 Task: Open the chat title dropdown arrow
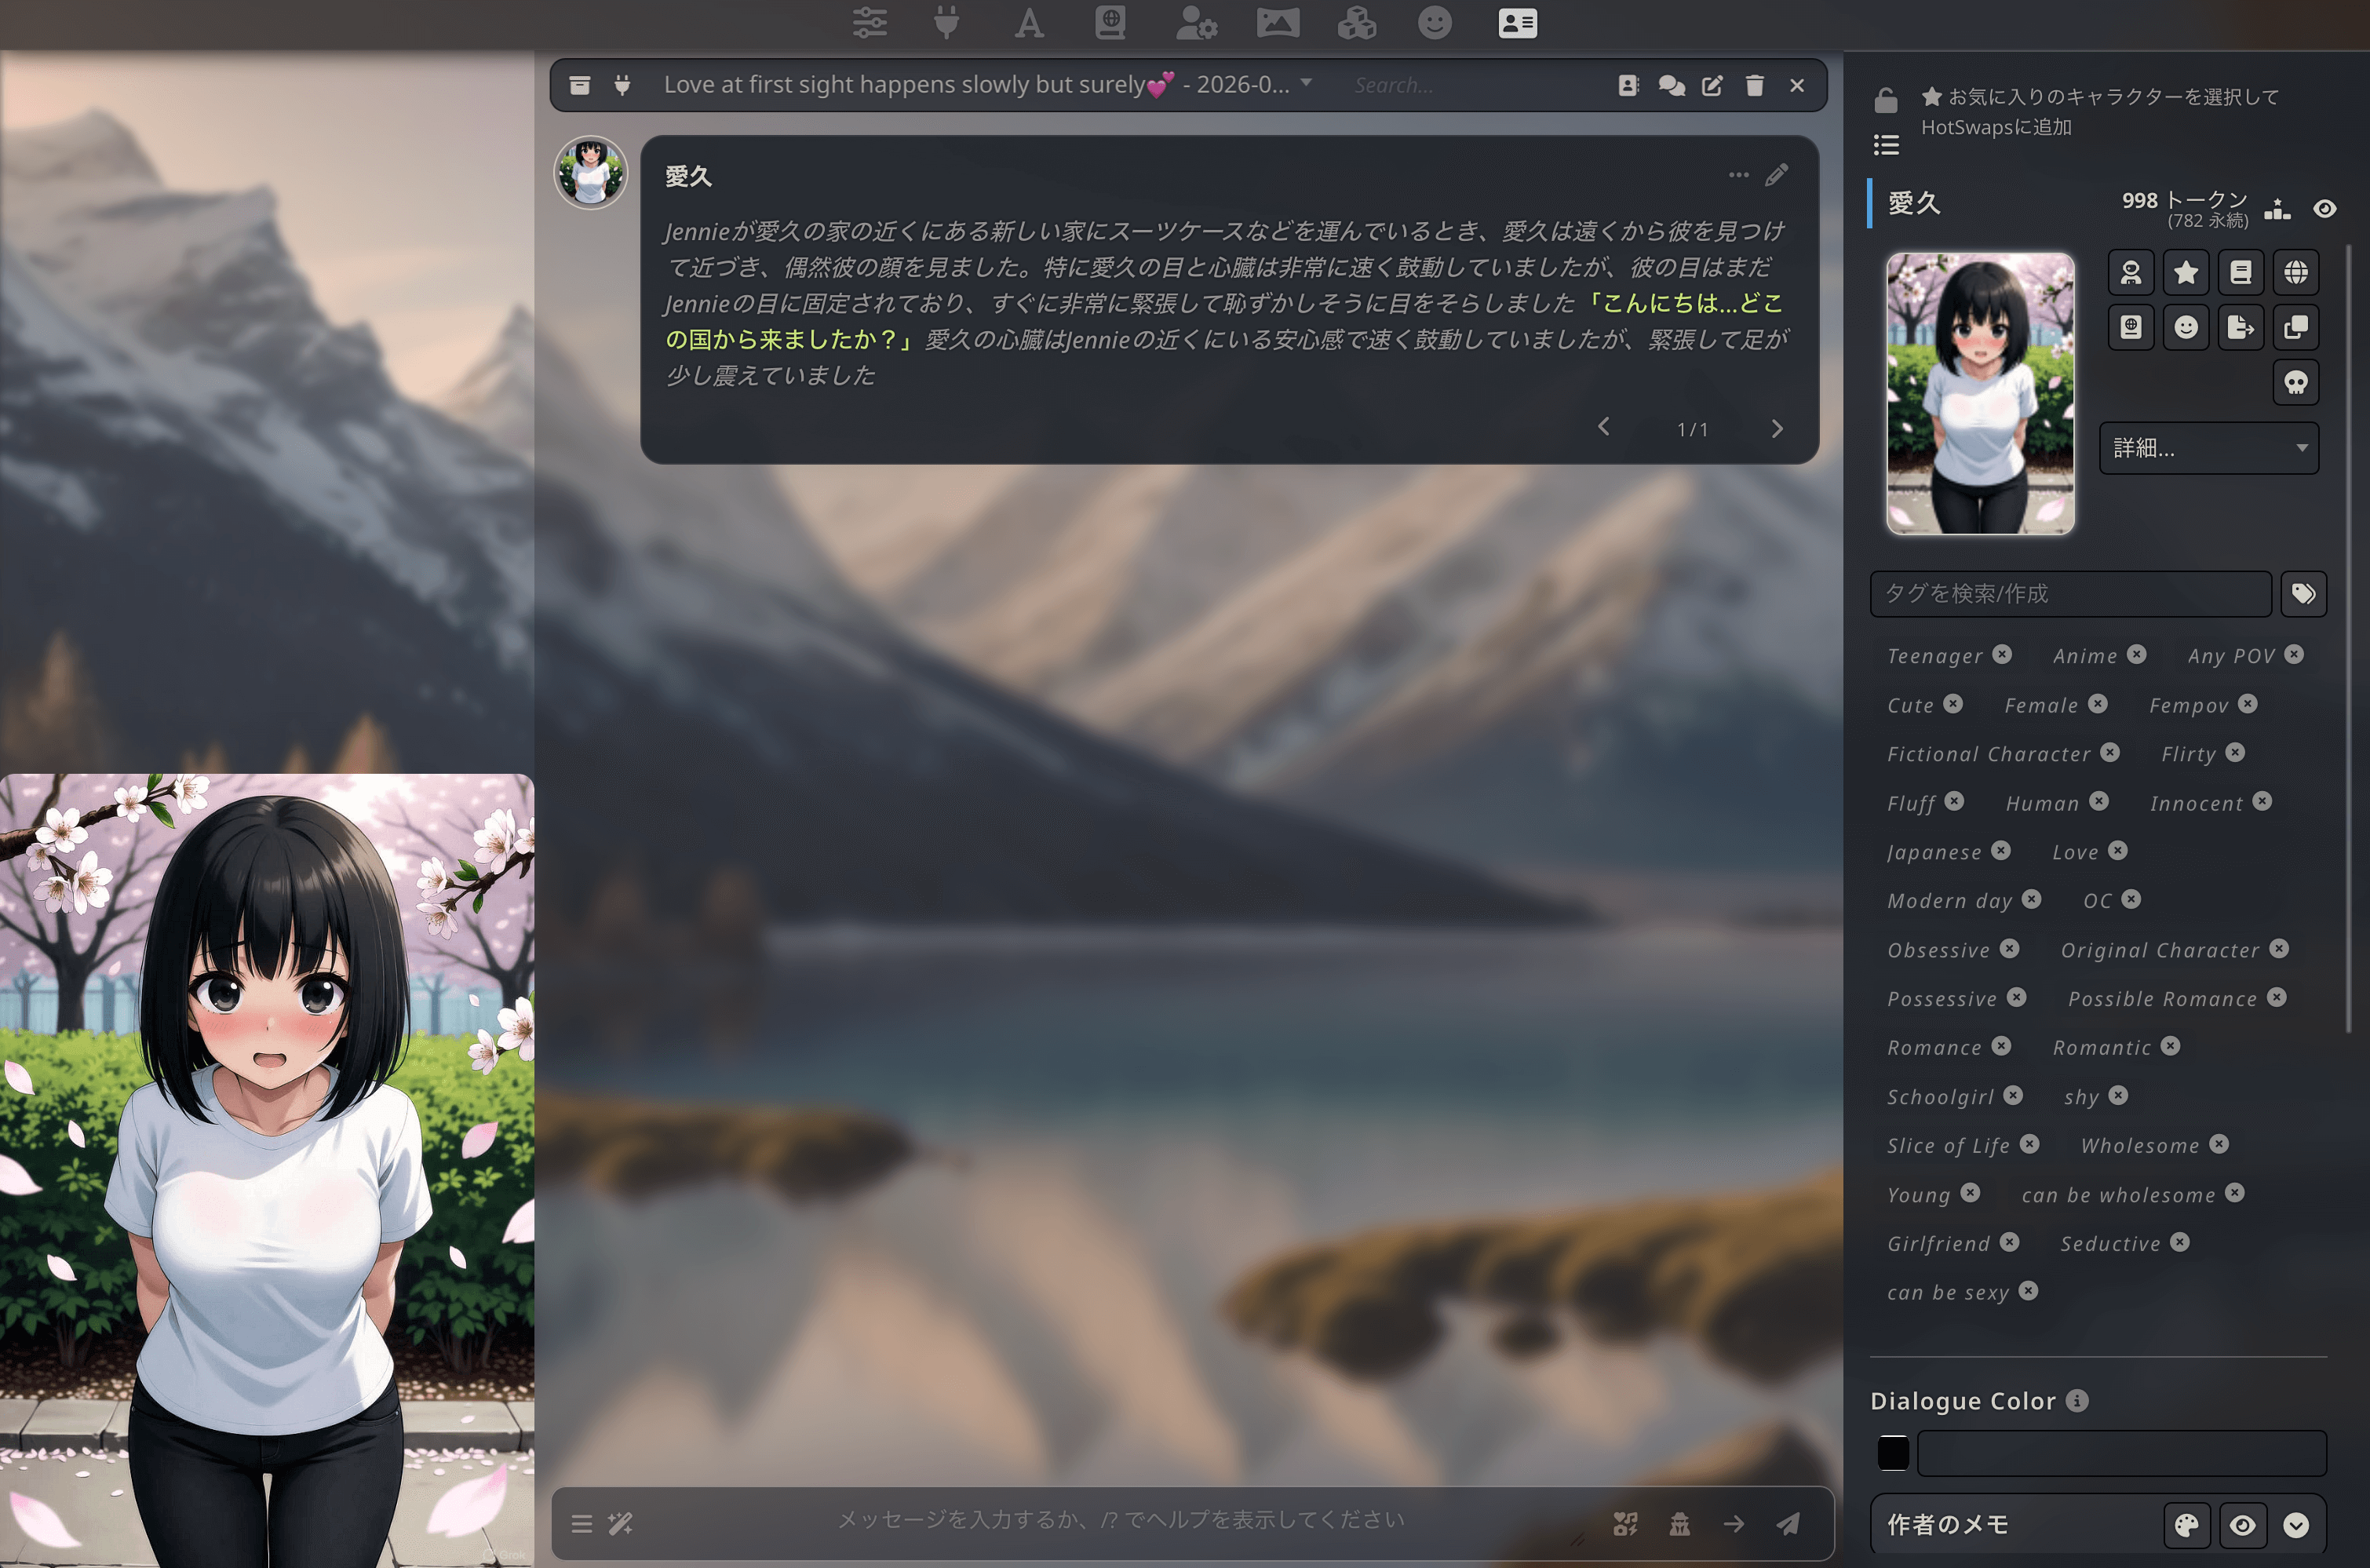[x=1307, y=85]
